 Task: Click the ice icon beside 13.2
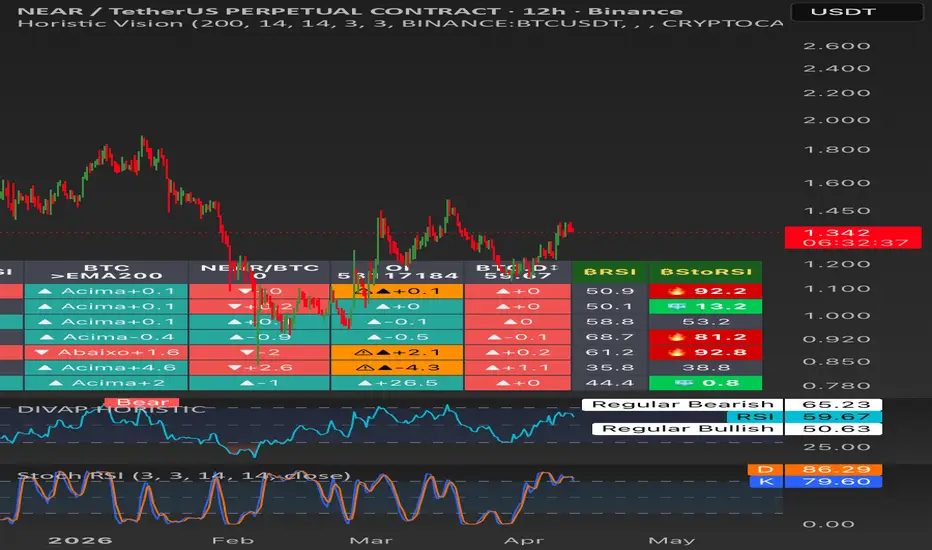(x=677, y=307)
